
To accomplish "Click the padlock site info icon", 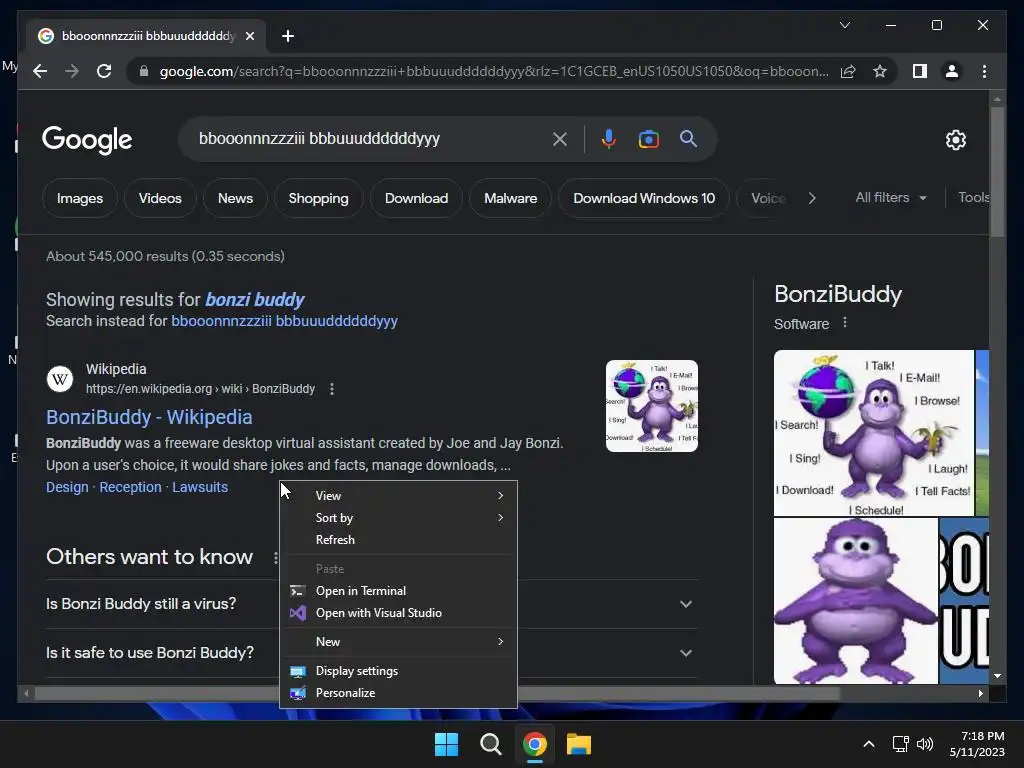I will pos(144,71).
